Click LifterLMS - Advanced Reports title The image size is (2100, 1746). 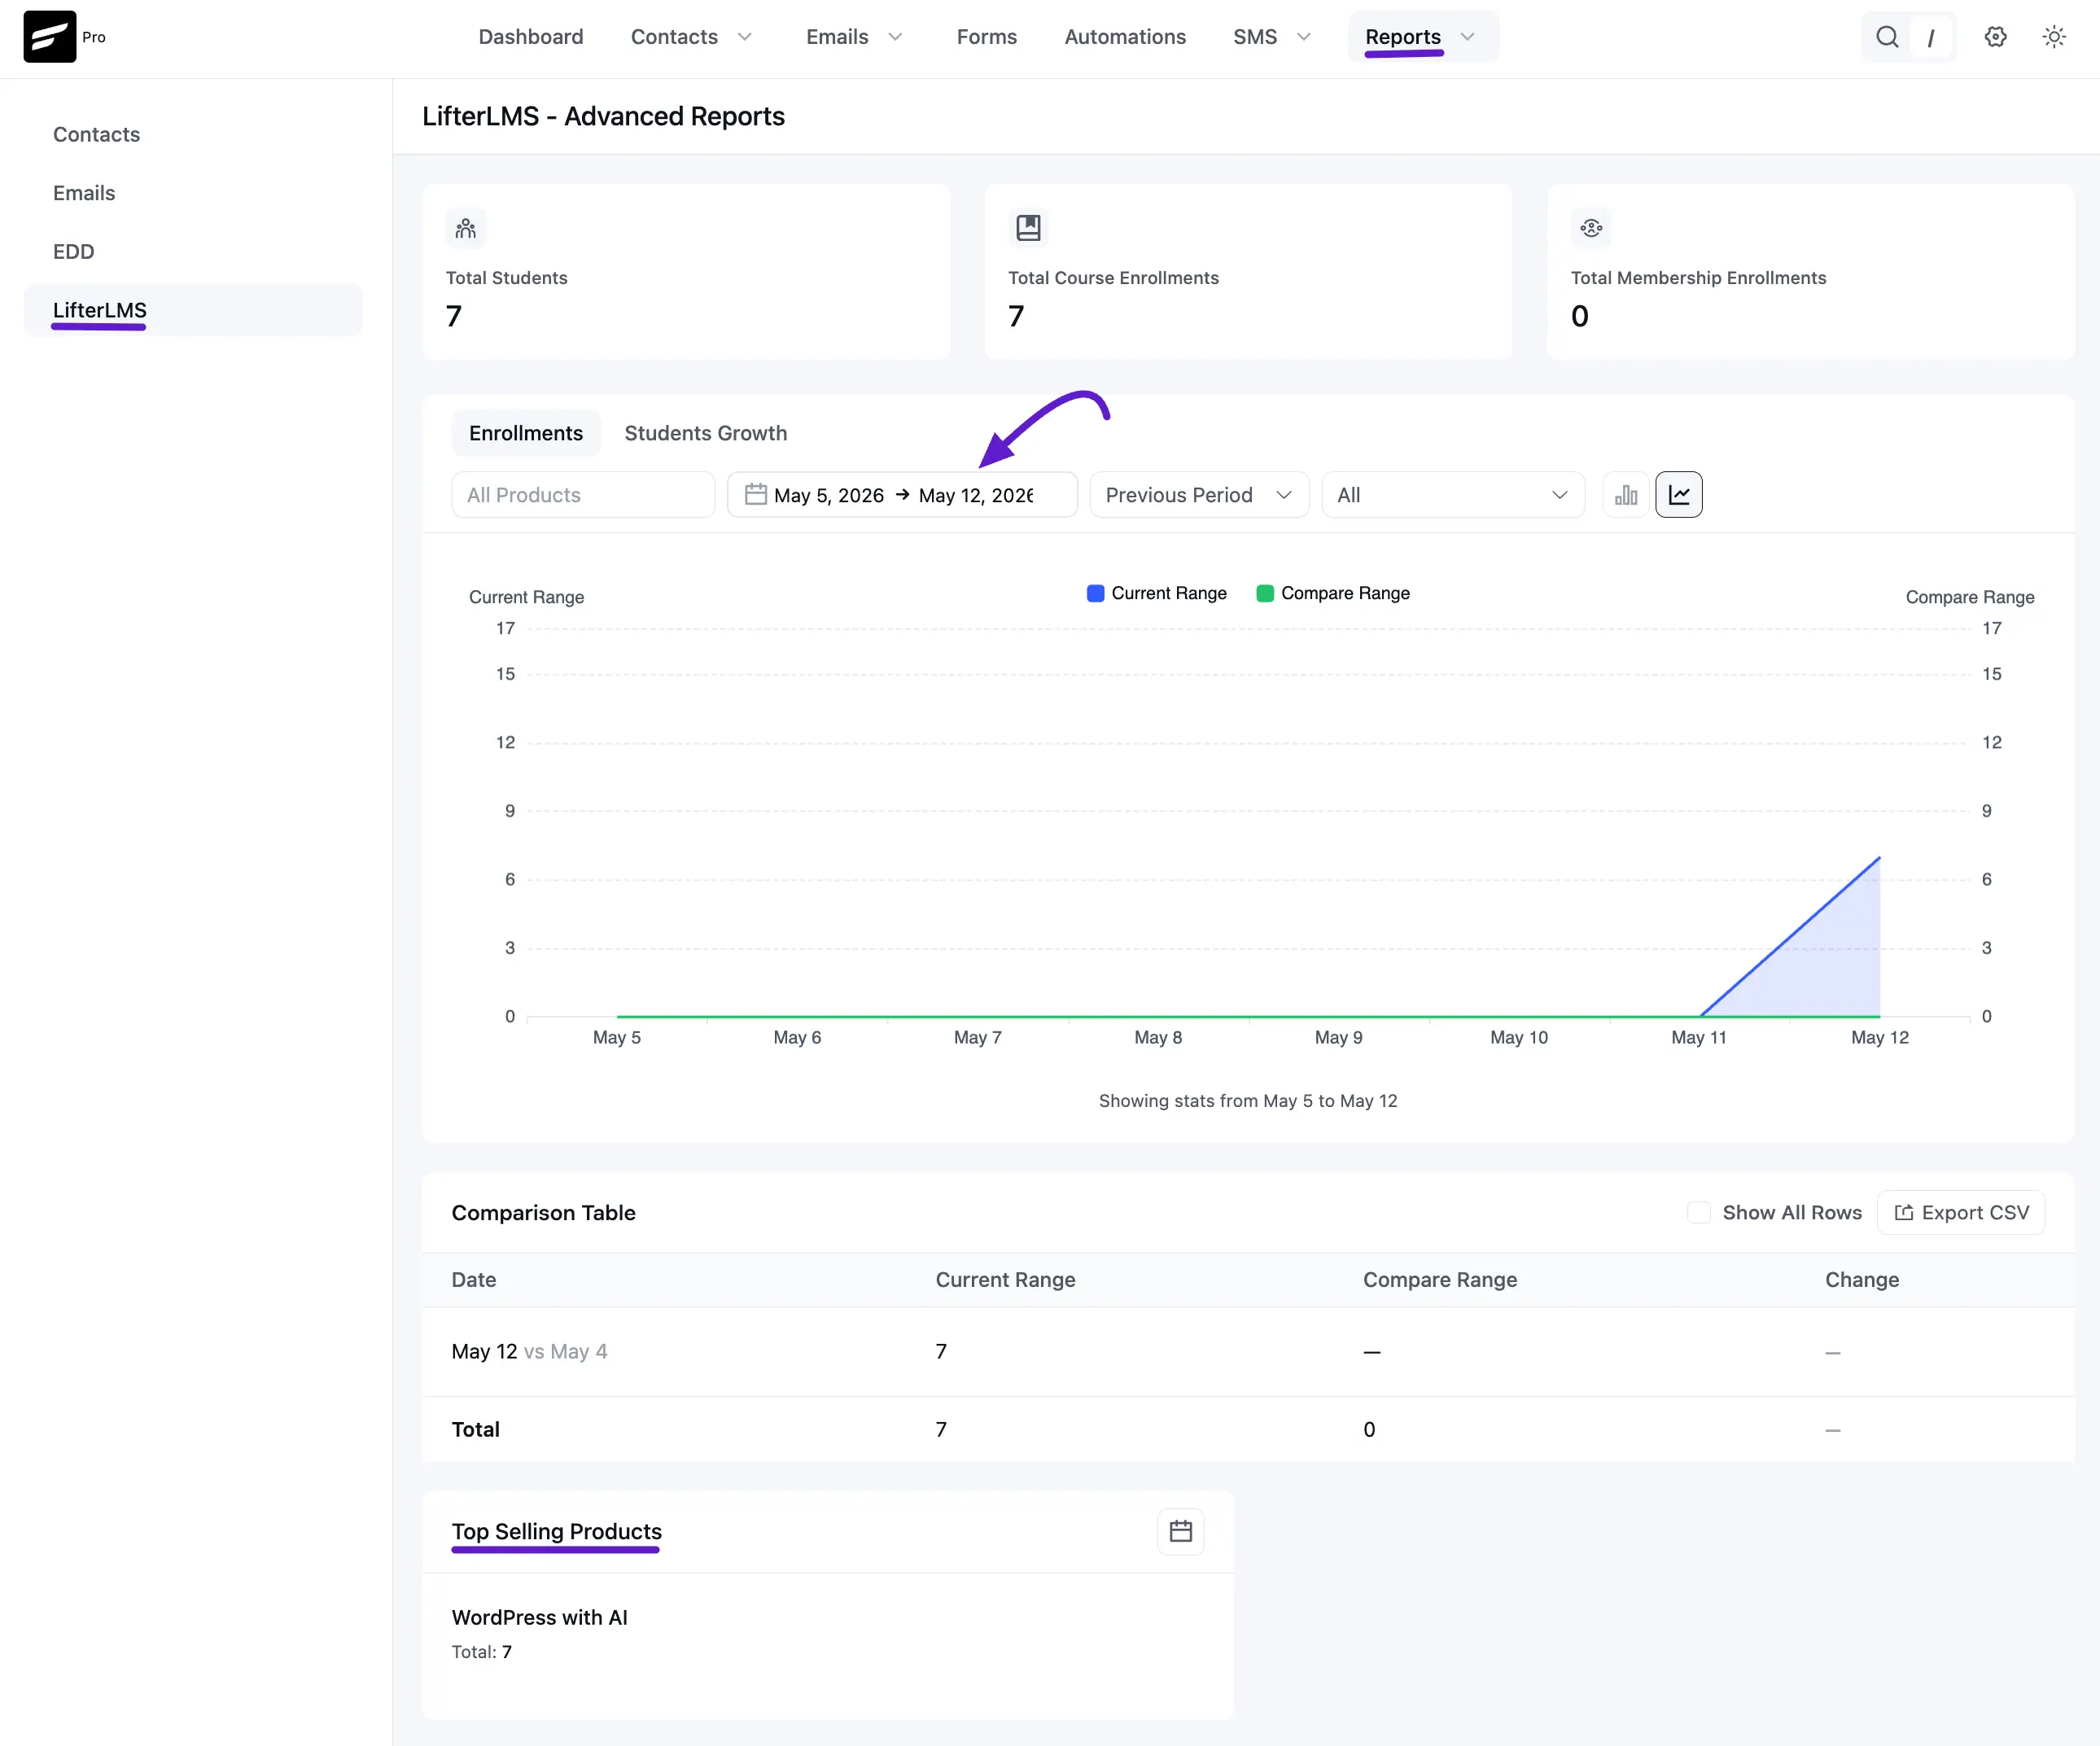(604, 116)
